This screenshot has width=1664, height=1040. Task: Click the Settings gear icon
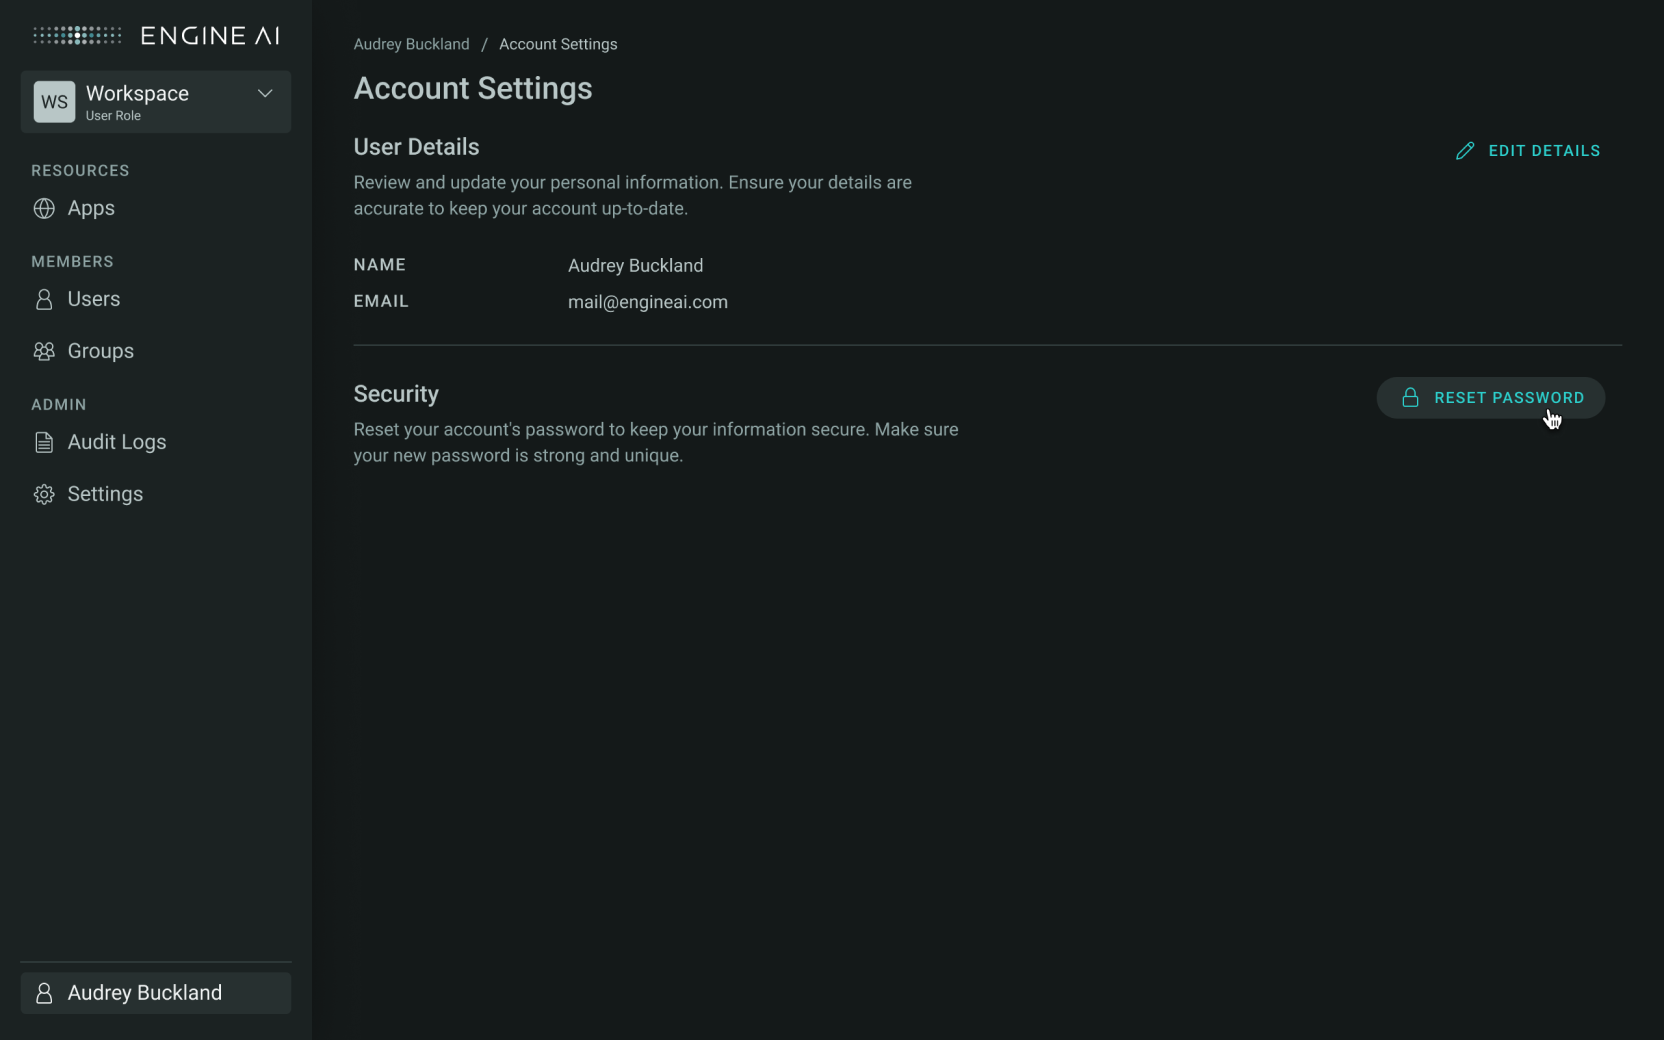pyautogui.click(x=44, y=494)
